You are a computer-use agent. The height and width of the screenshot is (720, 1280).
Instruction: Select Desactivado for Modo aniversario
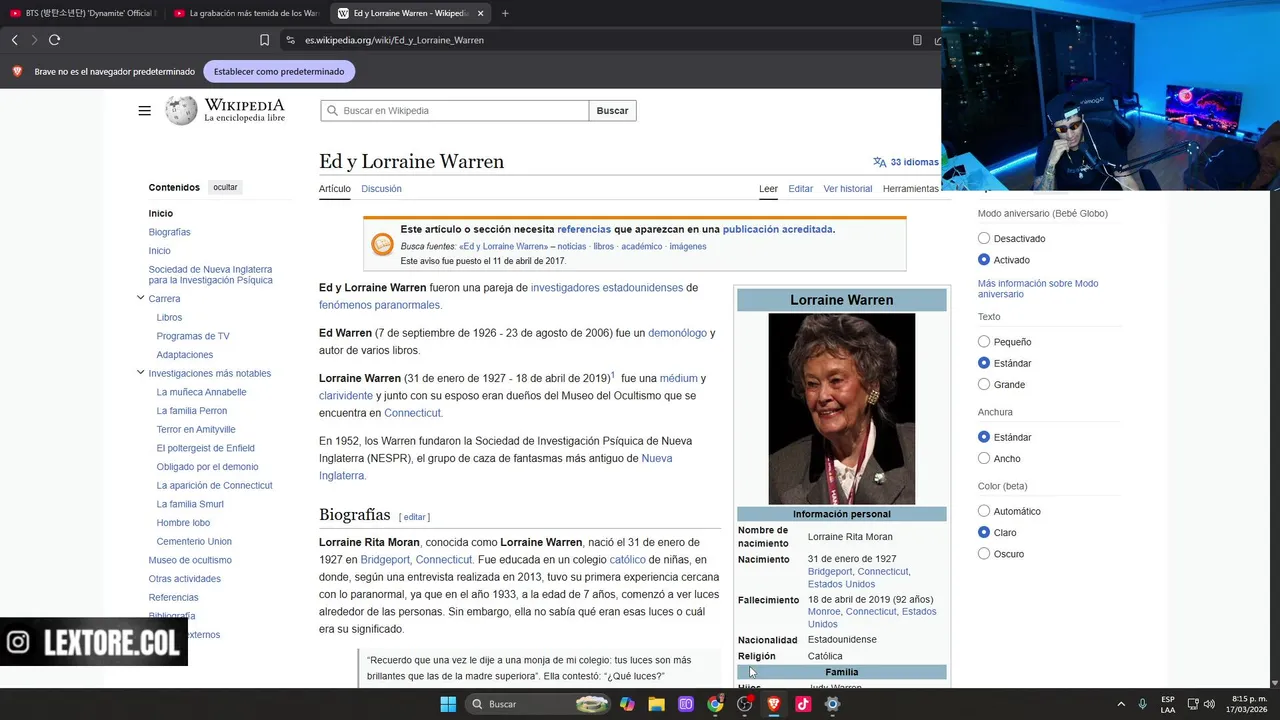984,238
